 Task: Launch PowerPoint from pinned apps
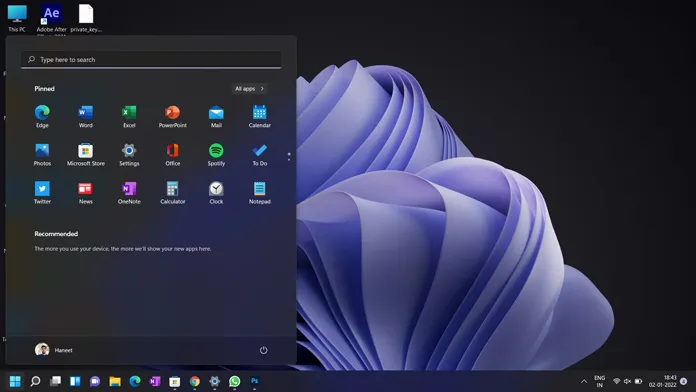click(x=173, y=116)
